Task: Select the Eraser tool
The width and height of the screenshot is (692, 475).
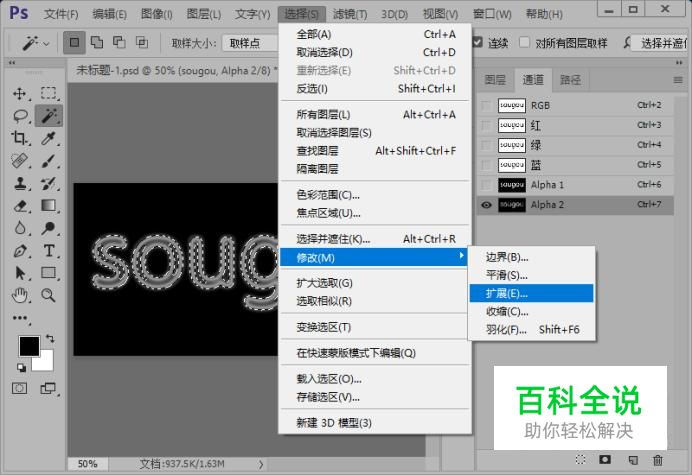Action: pyautogui.click(x=19, y=206)
